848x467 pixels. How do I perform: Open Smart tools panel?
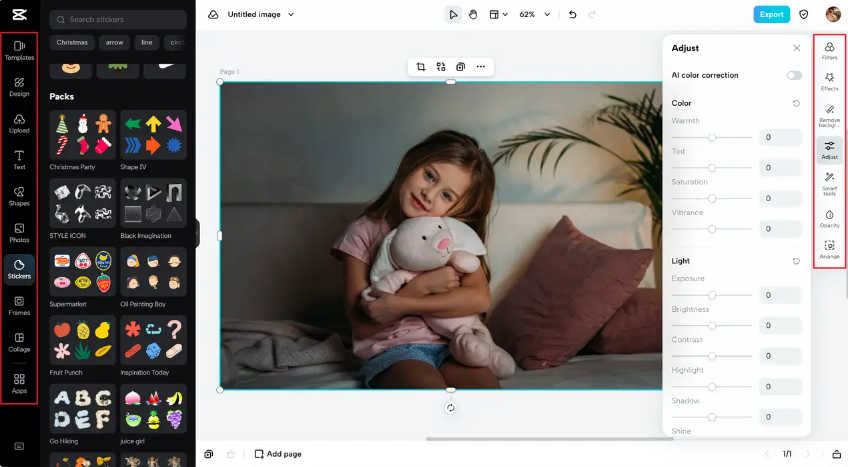click(830, 184)
